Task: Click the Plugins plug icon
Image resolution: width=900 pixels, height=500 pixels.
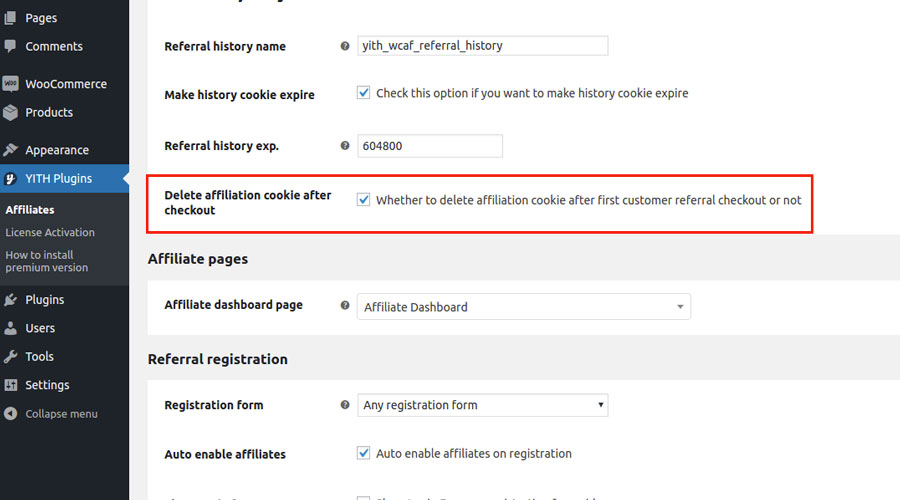Action: click(10, 300)
